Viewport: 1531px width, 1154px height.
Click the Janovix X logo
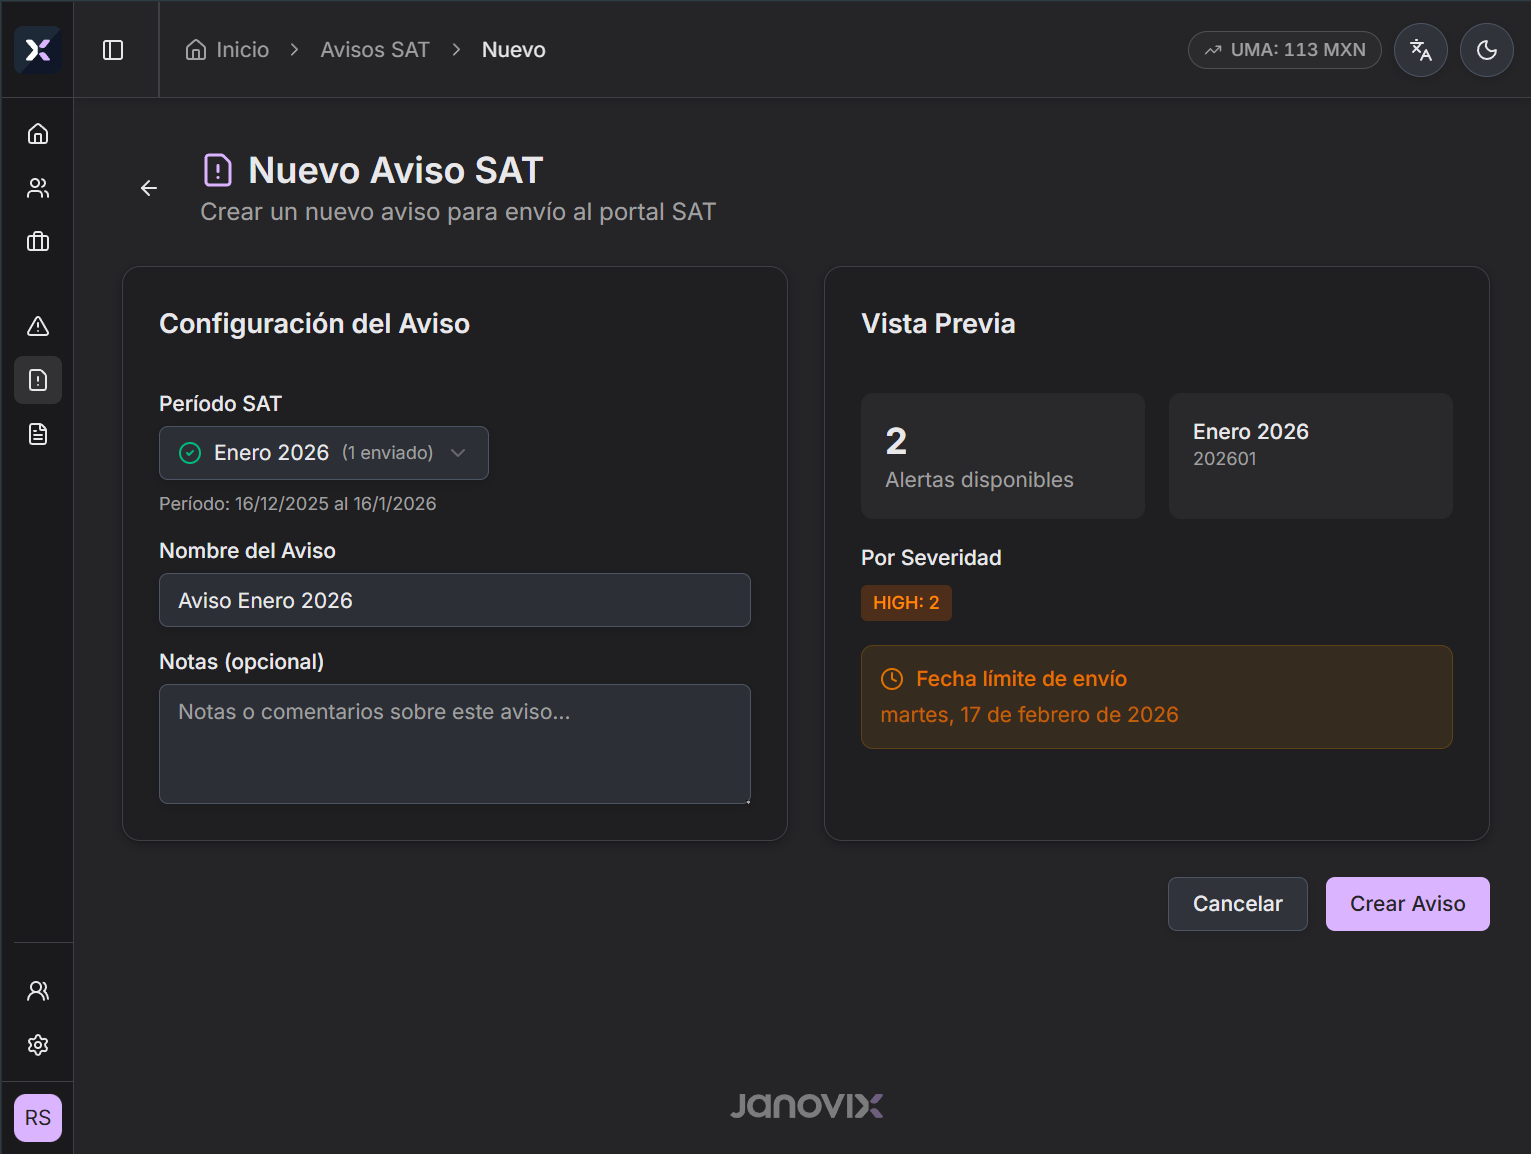[37, 51]
